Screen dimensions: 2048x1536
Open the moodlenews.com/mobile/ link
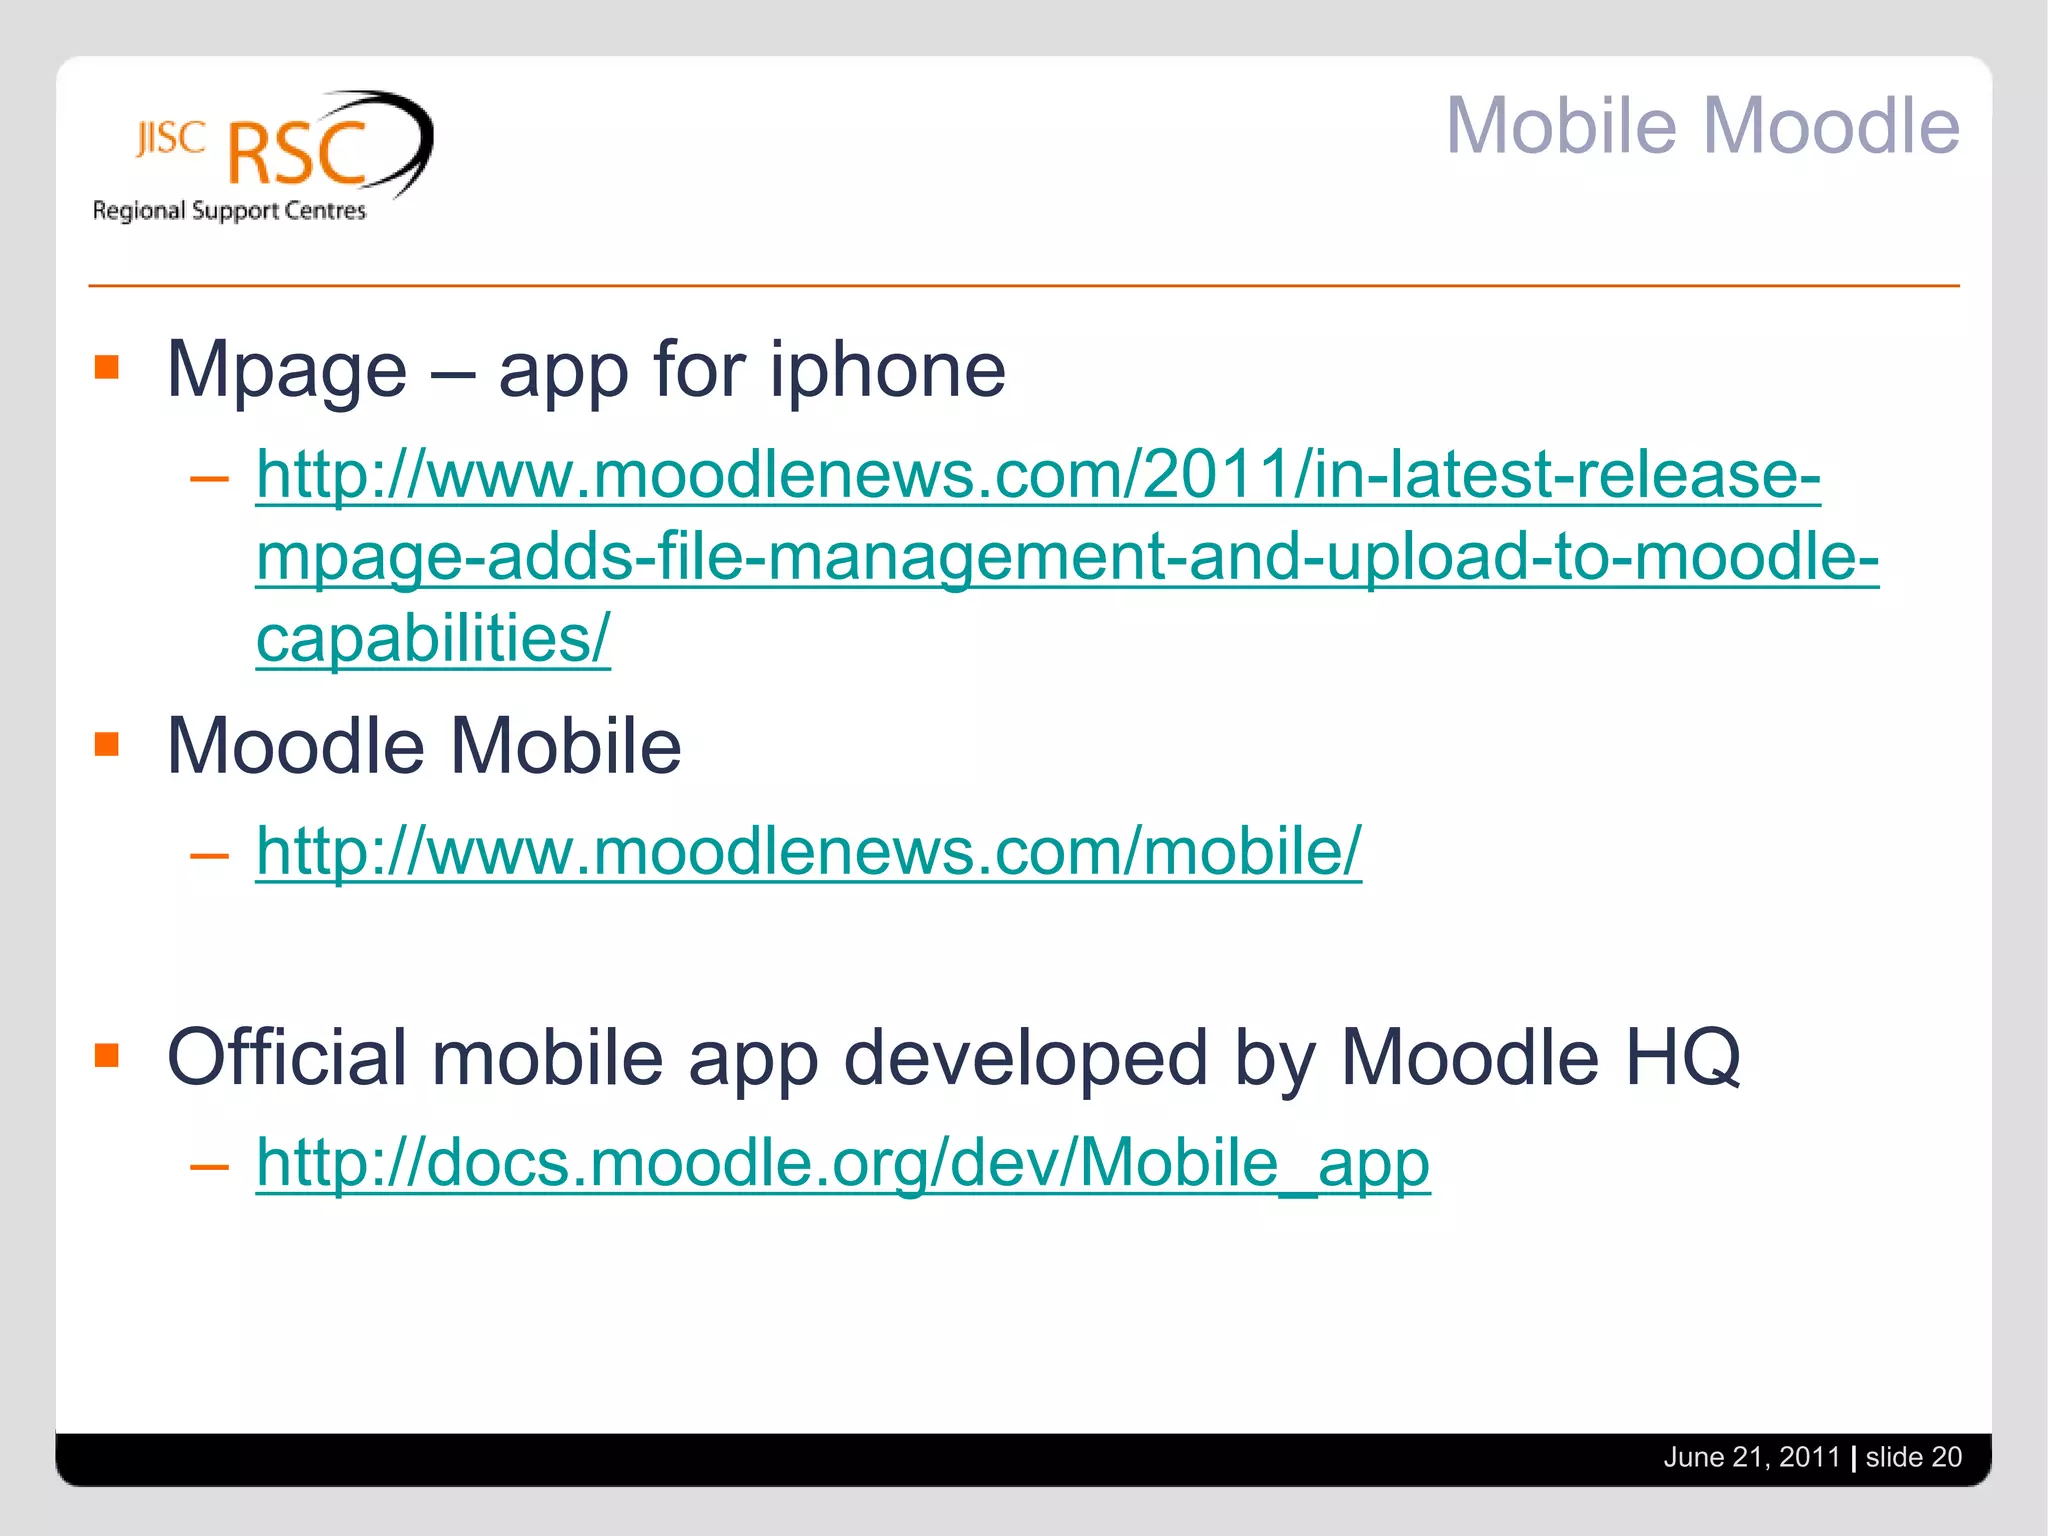click(808, 851)
